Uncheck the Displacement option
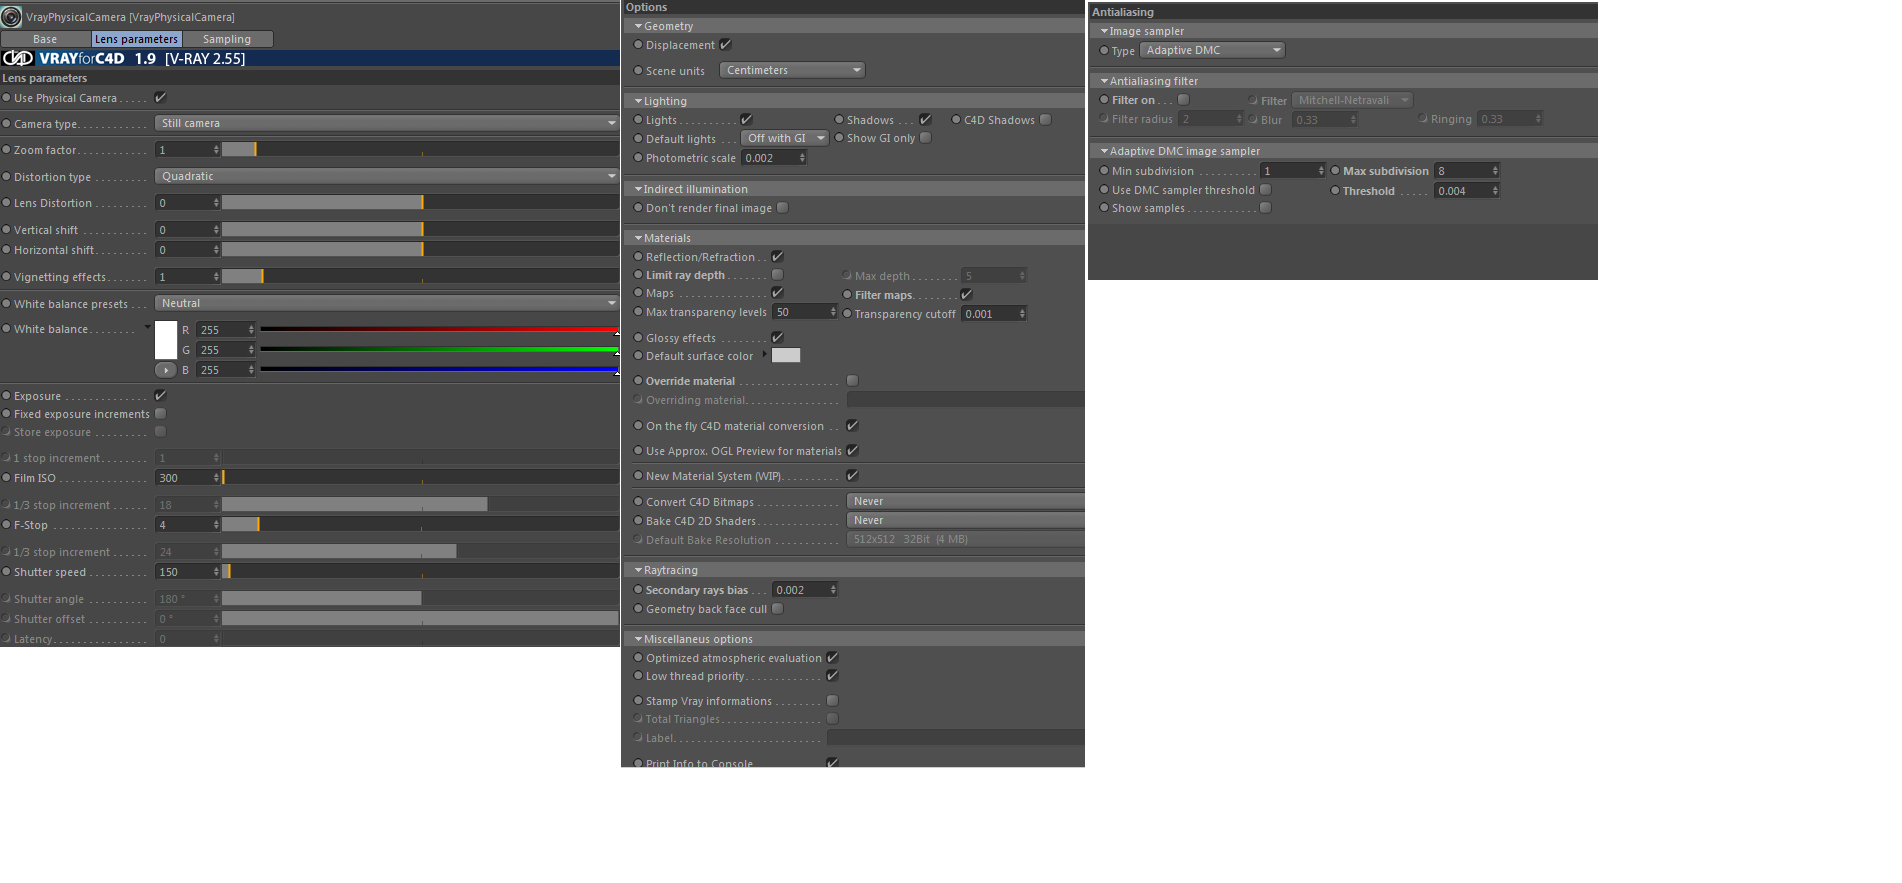The width and height of the screenshot is (1902, 883). [x=726, y=45]
